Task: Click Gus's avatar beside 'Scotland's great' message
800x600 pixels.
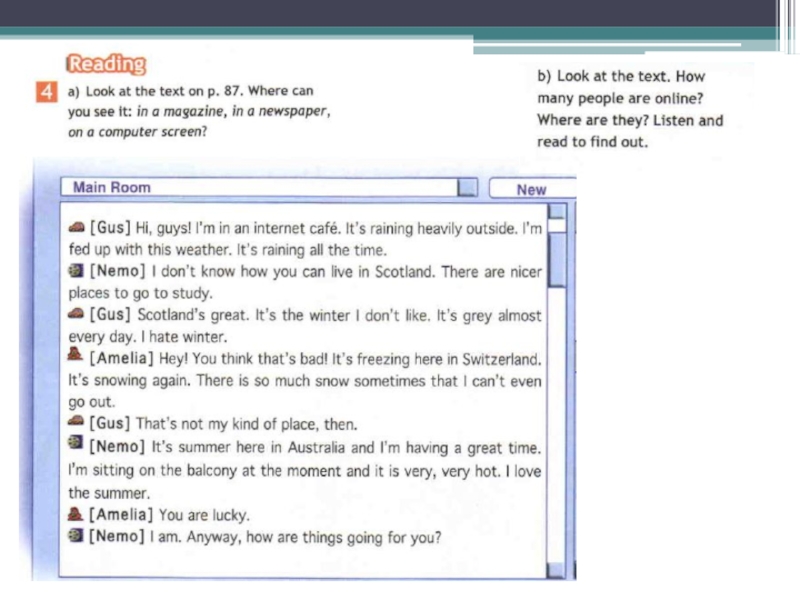Action: [77, 314]
